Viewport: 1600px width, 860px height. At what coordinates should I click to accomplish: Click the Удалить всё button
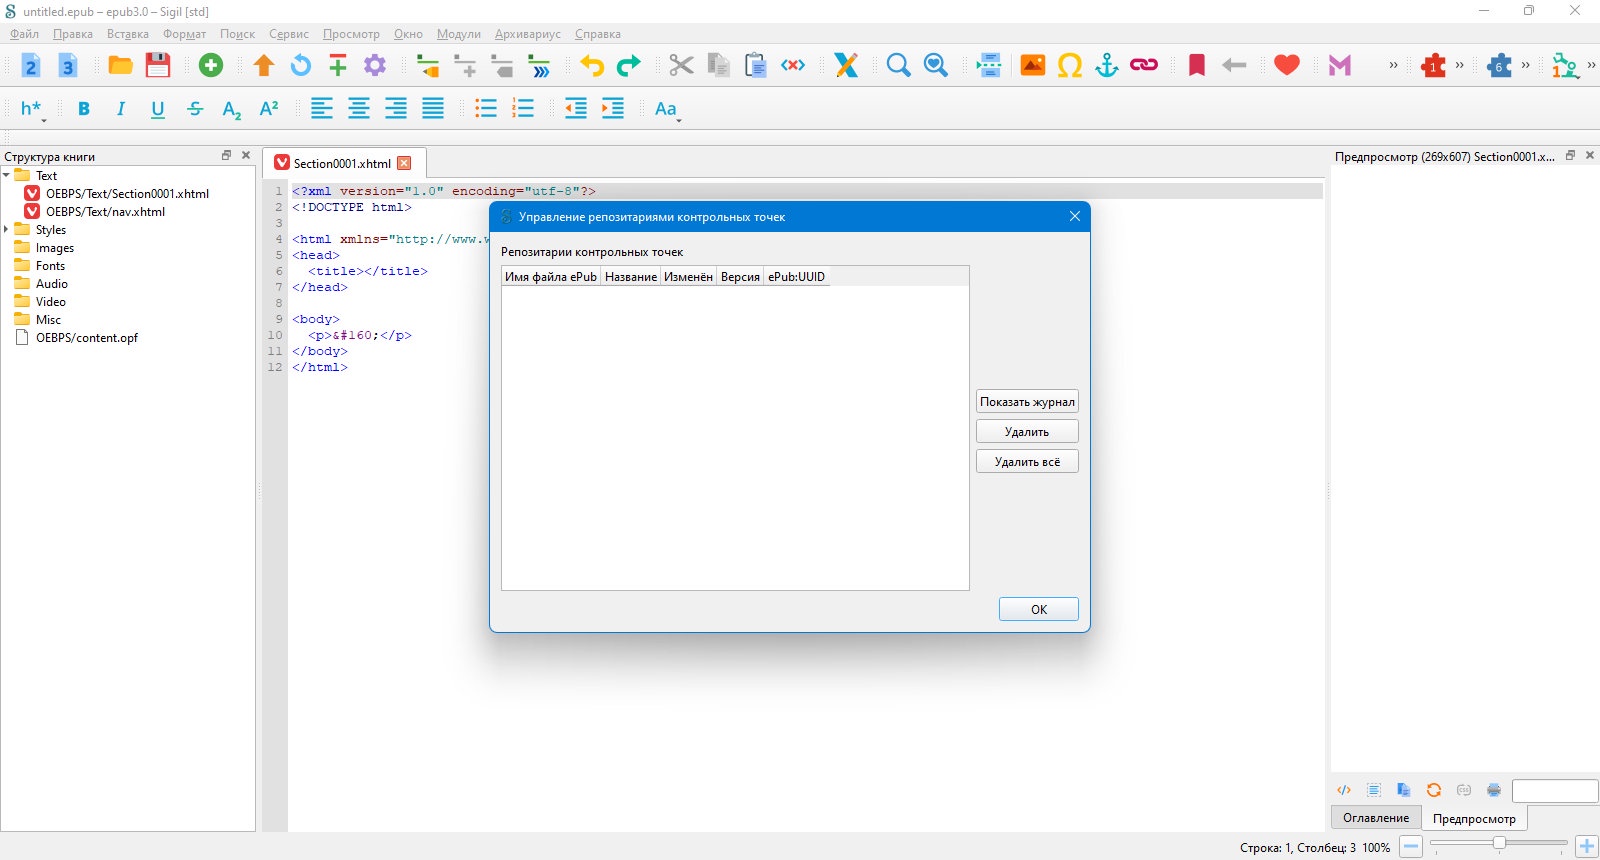point(1027,462)
